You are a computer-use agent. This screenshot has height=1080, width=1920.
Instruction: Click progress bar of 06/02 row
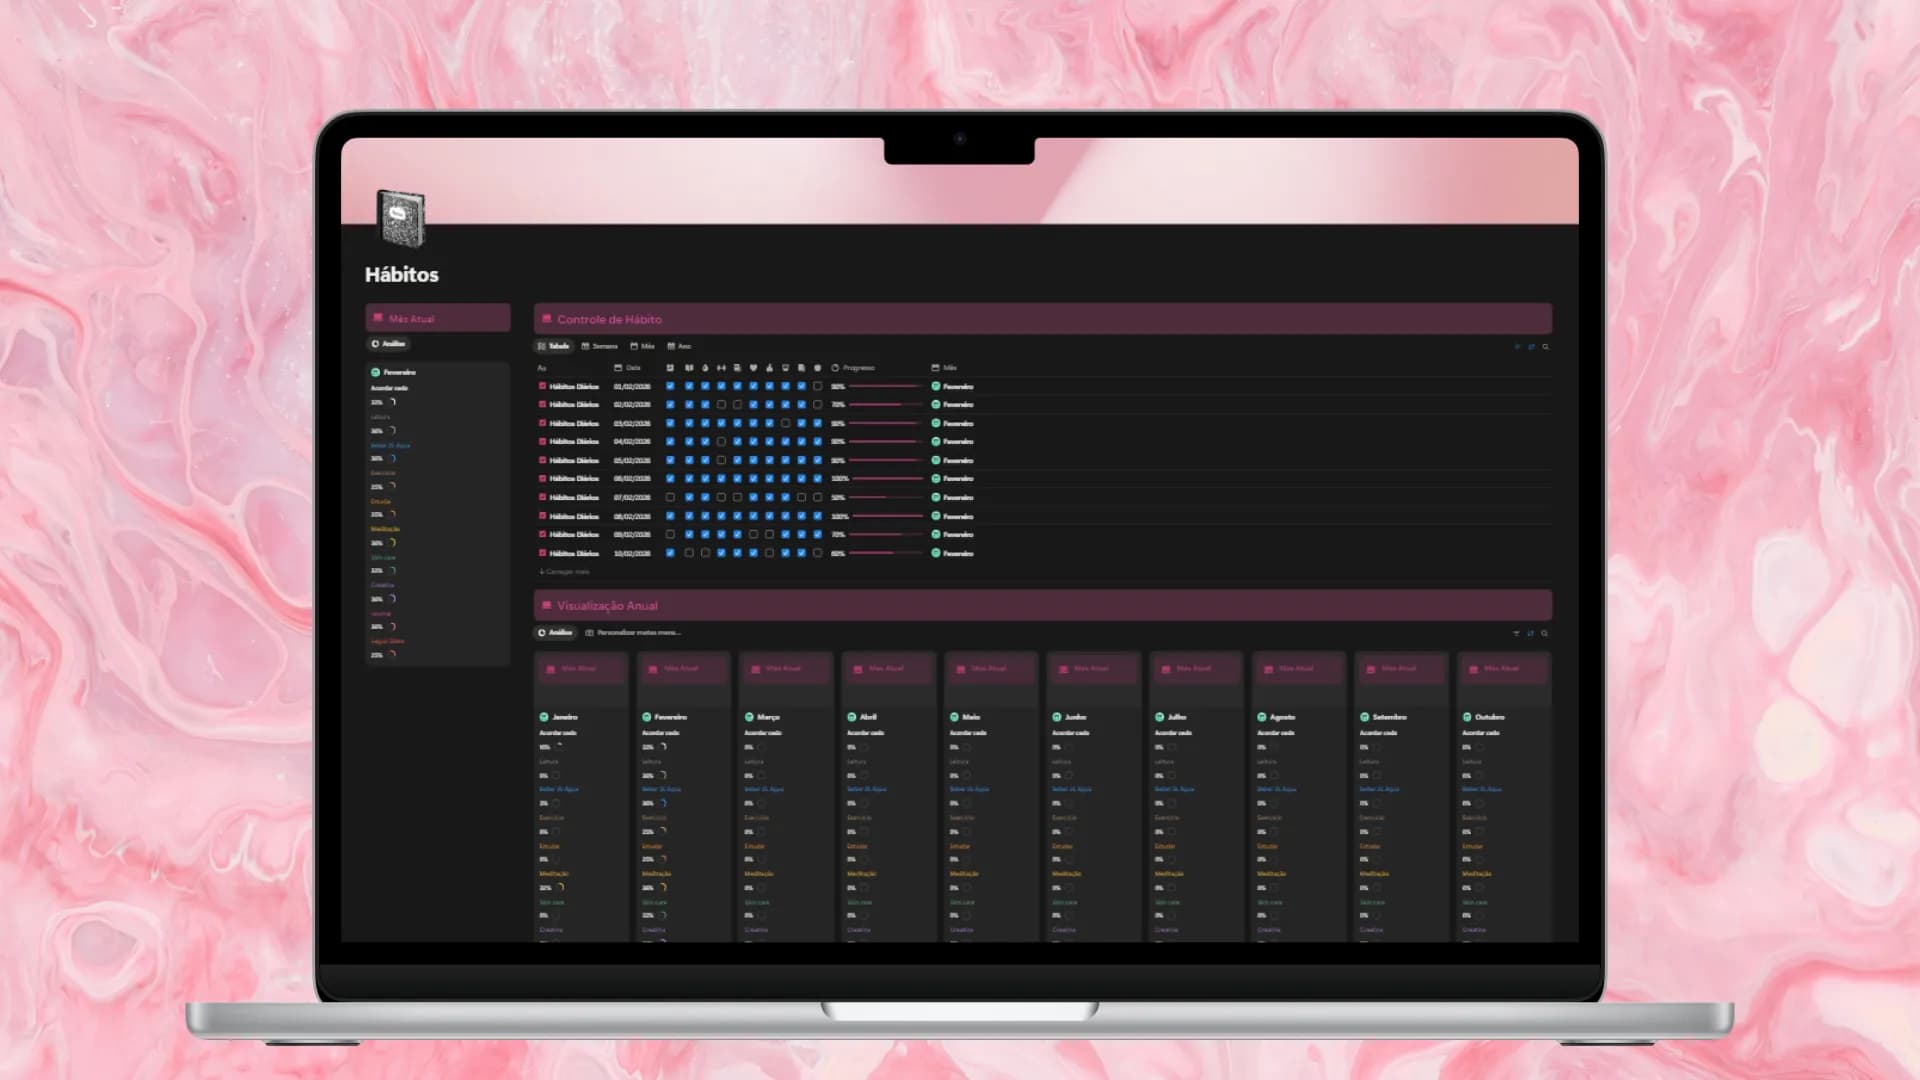885,479
